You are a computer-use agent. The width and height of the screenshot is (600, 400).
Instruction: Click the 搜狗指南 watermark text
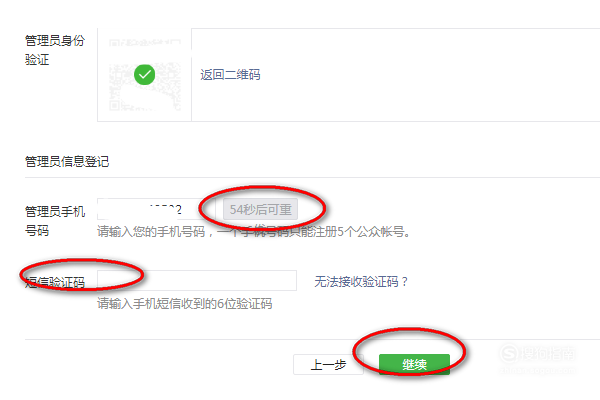click(548, 353)
